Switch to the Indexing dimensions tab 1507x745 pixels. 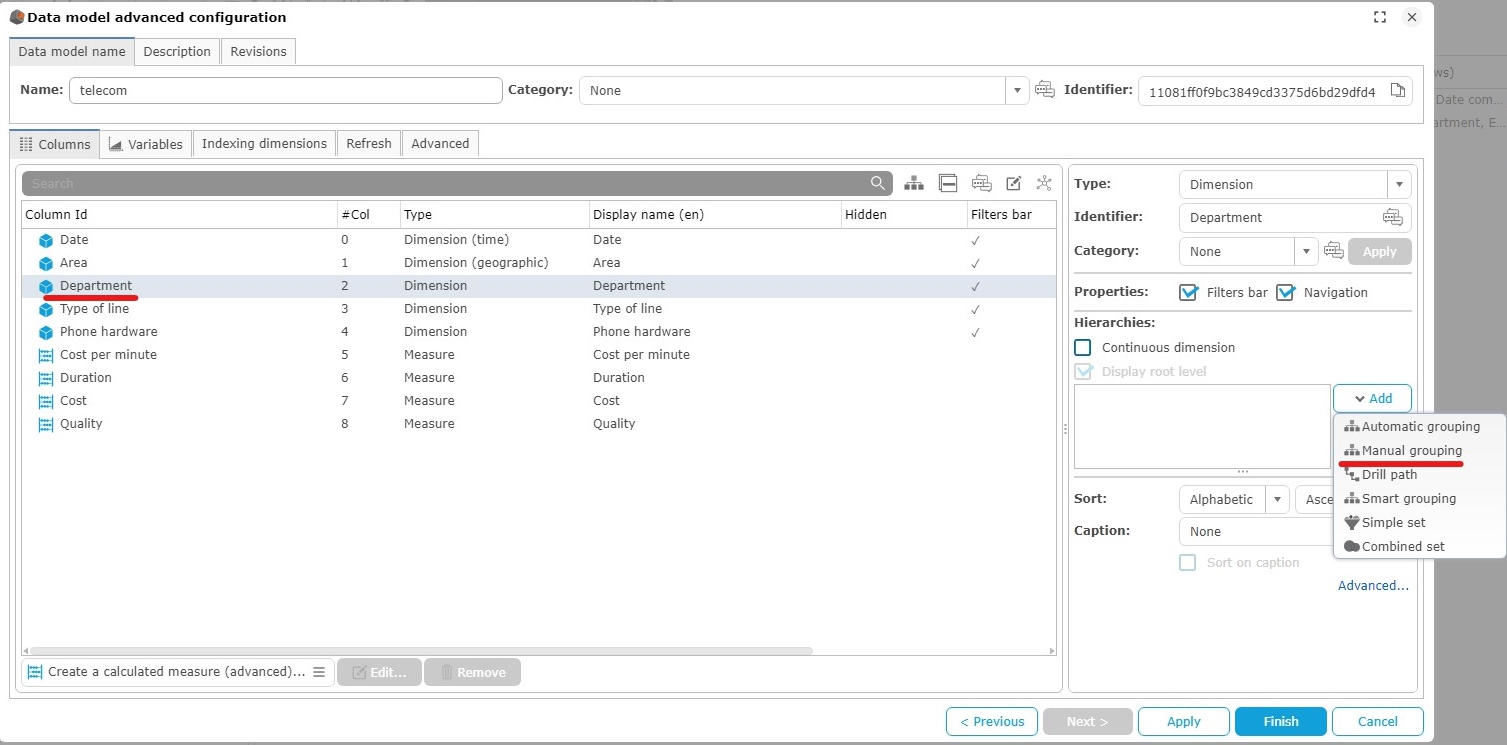click(264, 144)
